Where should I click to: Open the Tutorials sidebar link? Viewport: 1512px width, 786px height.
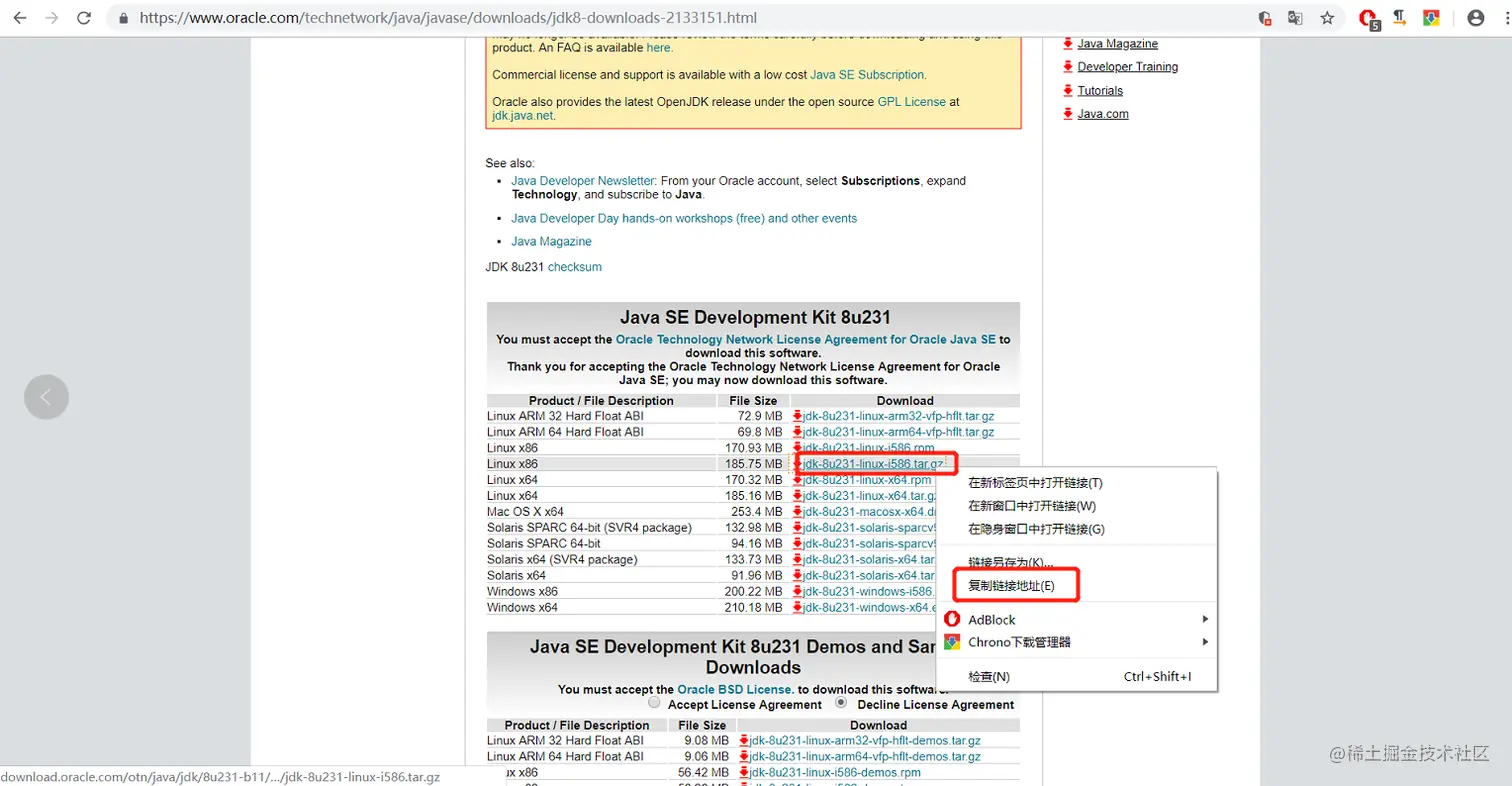tap(1100, 91)
